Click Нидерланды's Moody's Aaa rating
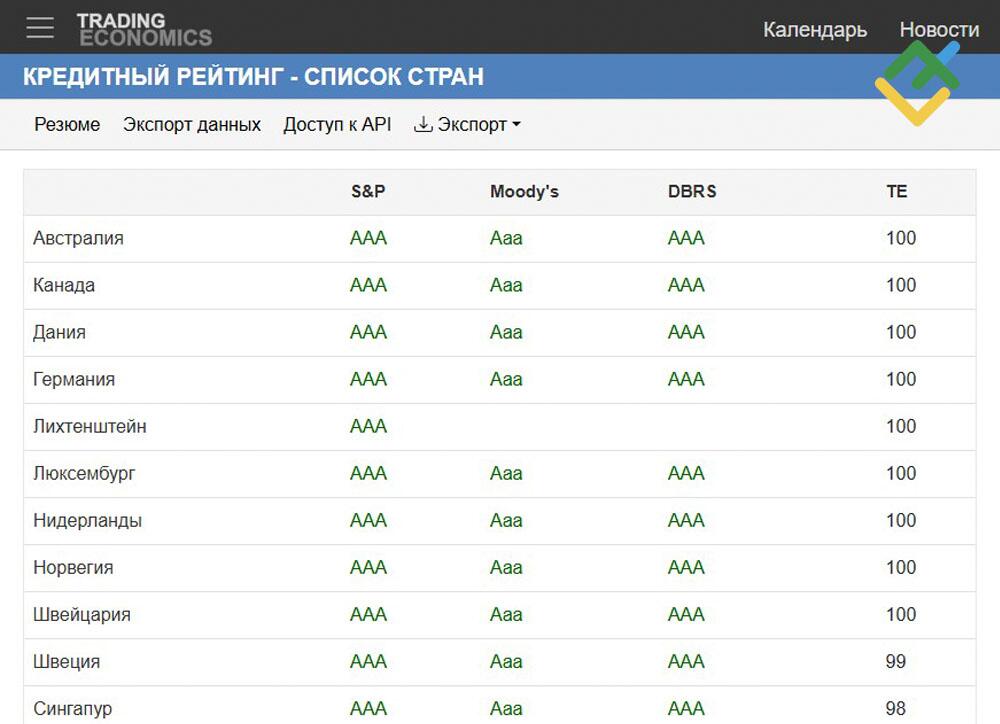This screenshot has height=724, width=1000. pos(506,521)
